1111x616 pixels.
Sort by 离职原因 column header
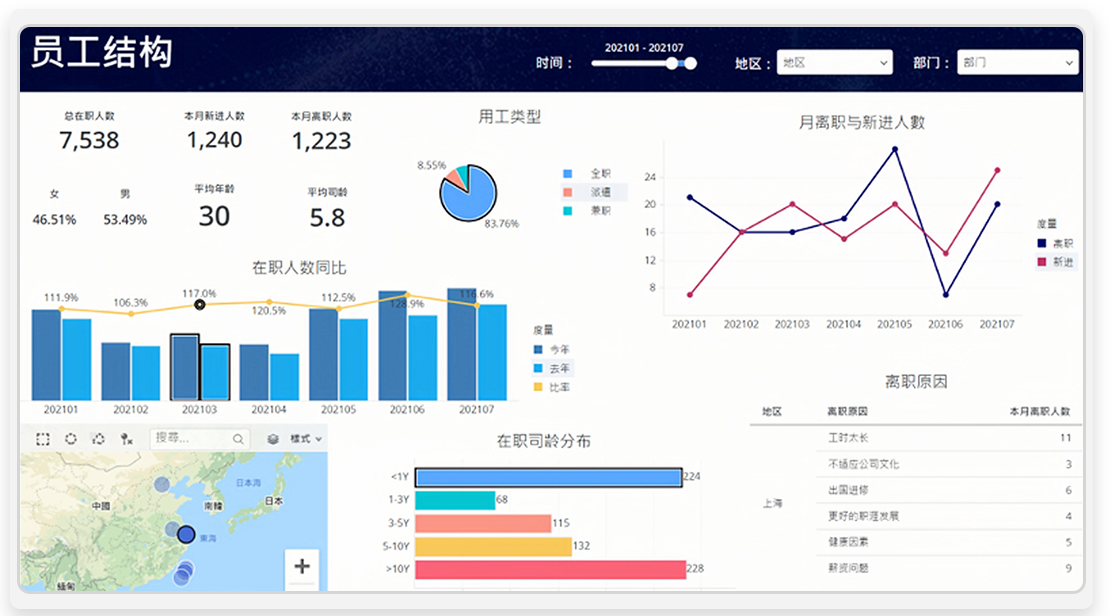(x=847, y=411)
